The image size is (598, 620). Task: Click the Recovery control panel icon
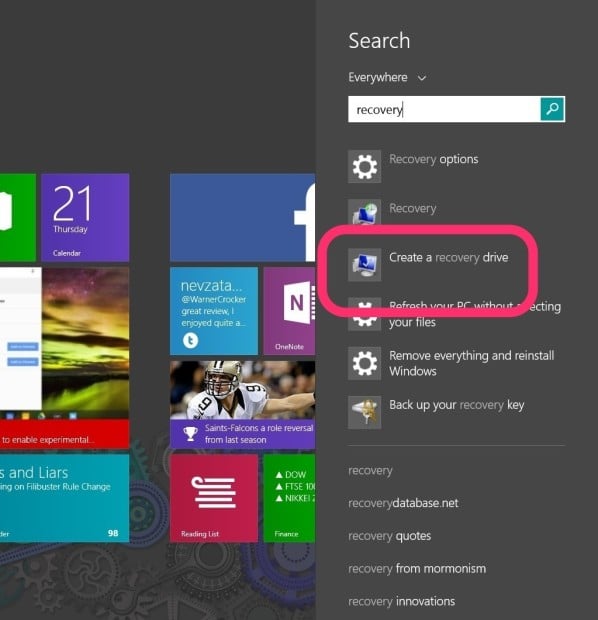[364, 212]
